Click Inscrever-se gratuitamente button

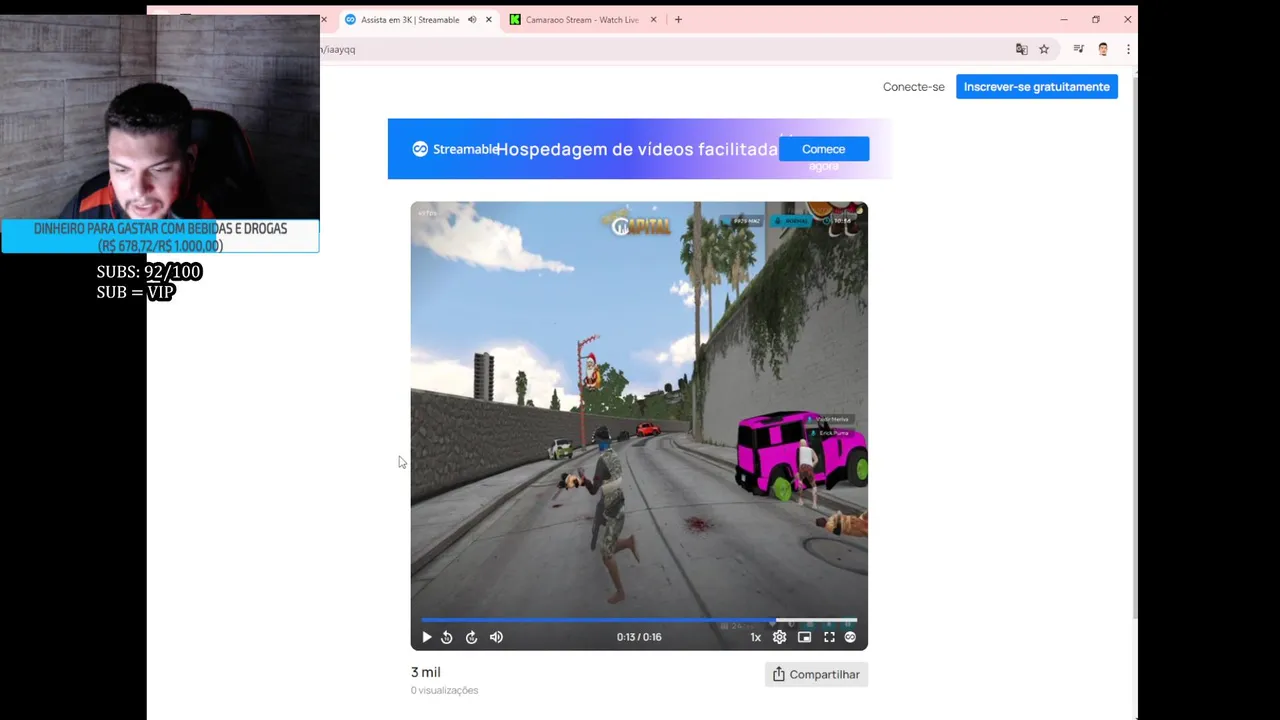coord(1037,87)
